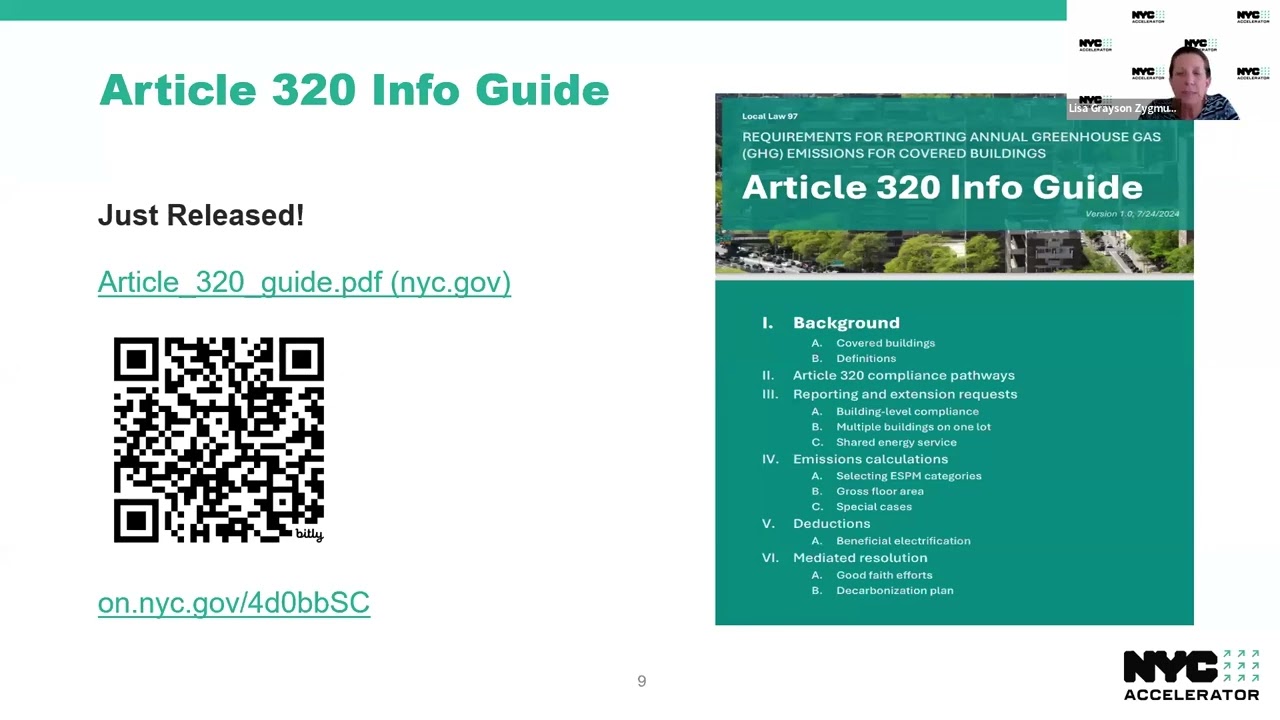Click slide number 9
Screen dimensions: 1280x720
pos(642,681)
